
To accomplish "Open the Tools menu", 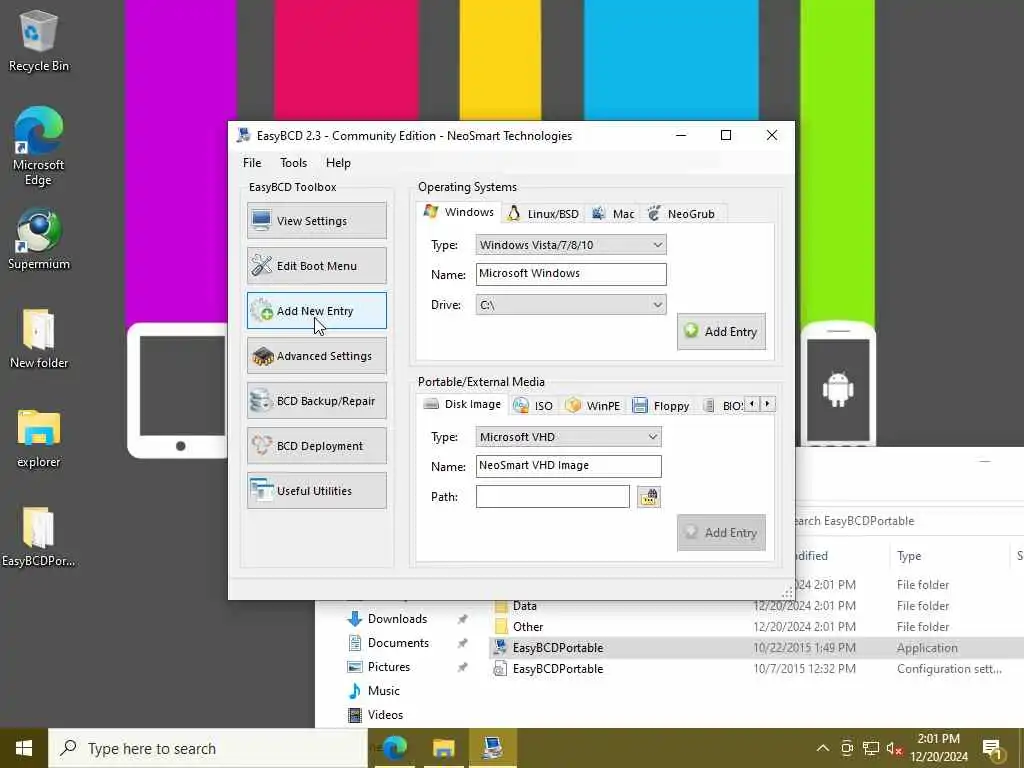I will [x=293, y=163].
